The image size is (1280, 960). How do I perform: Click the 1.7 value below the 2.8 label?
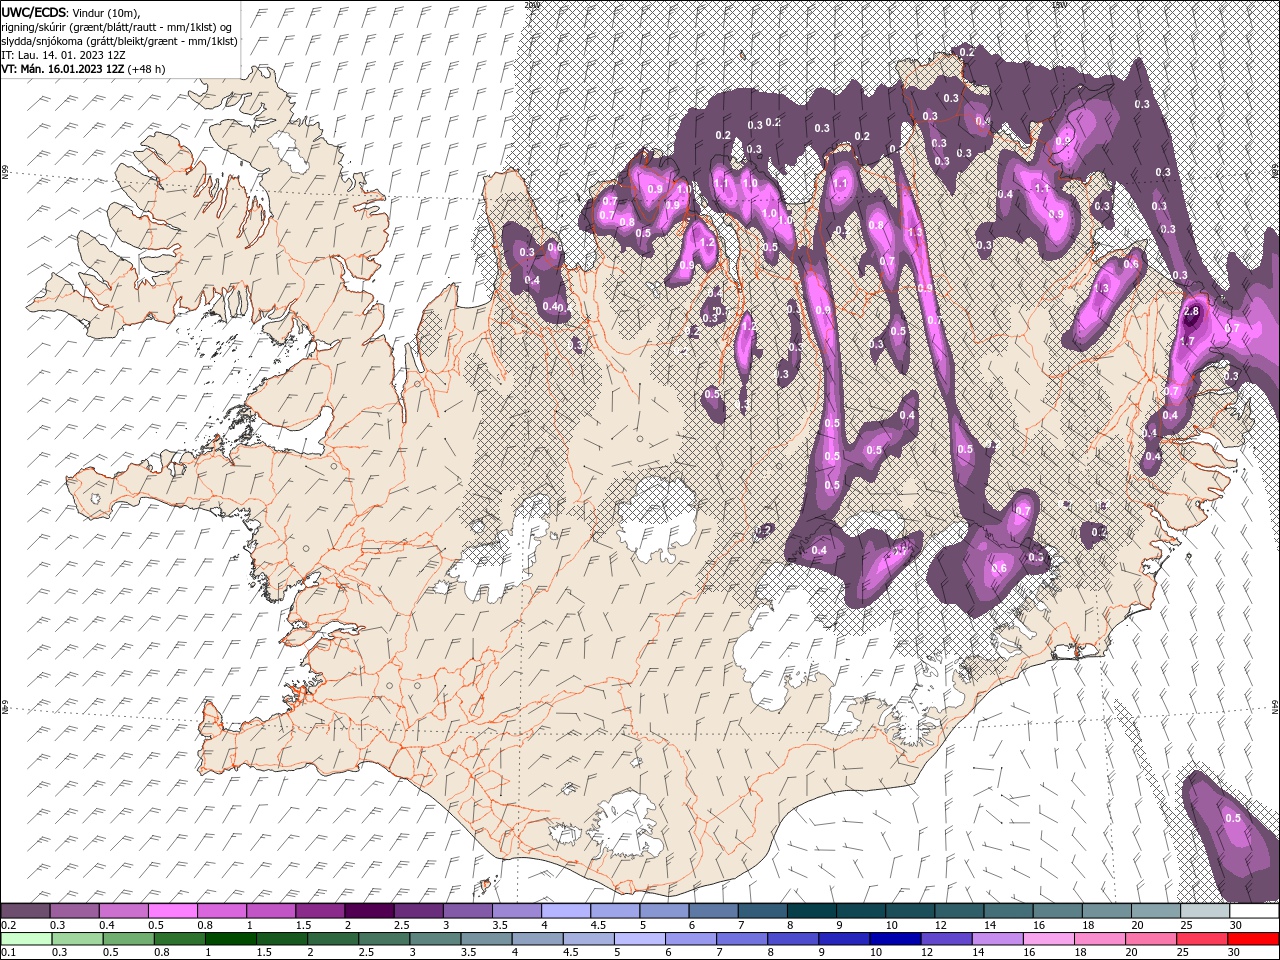[x=1188, y=341]
